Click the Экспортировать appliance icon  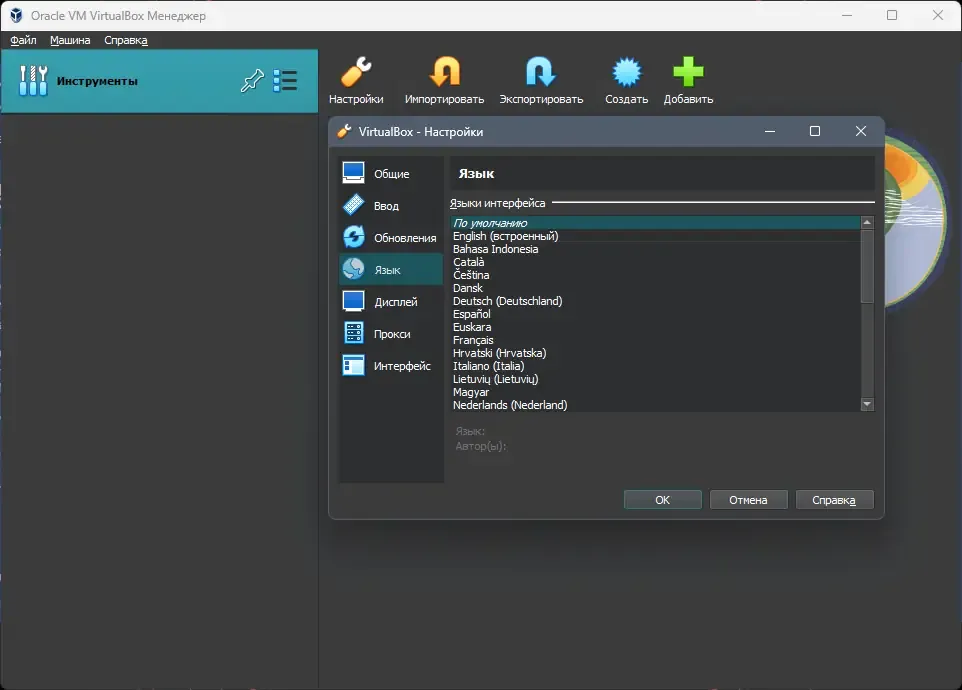click(541, 72)
